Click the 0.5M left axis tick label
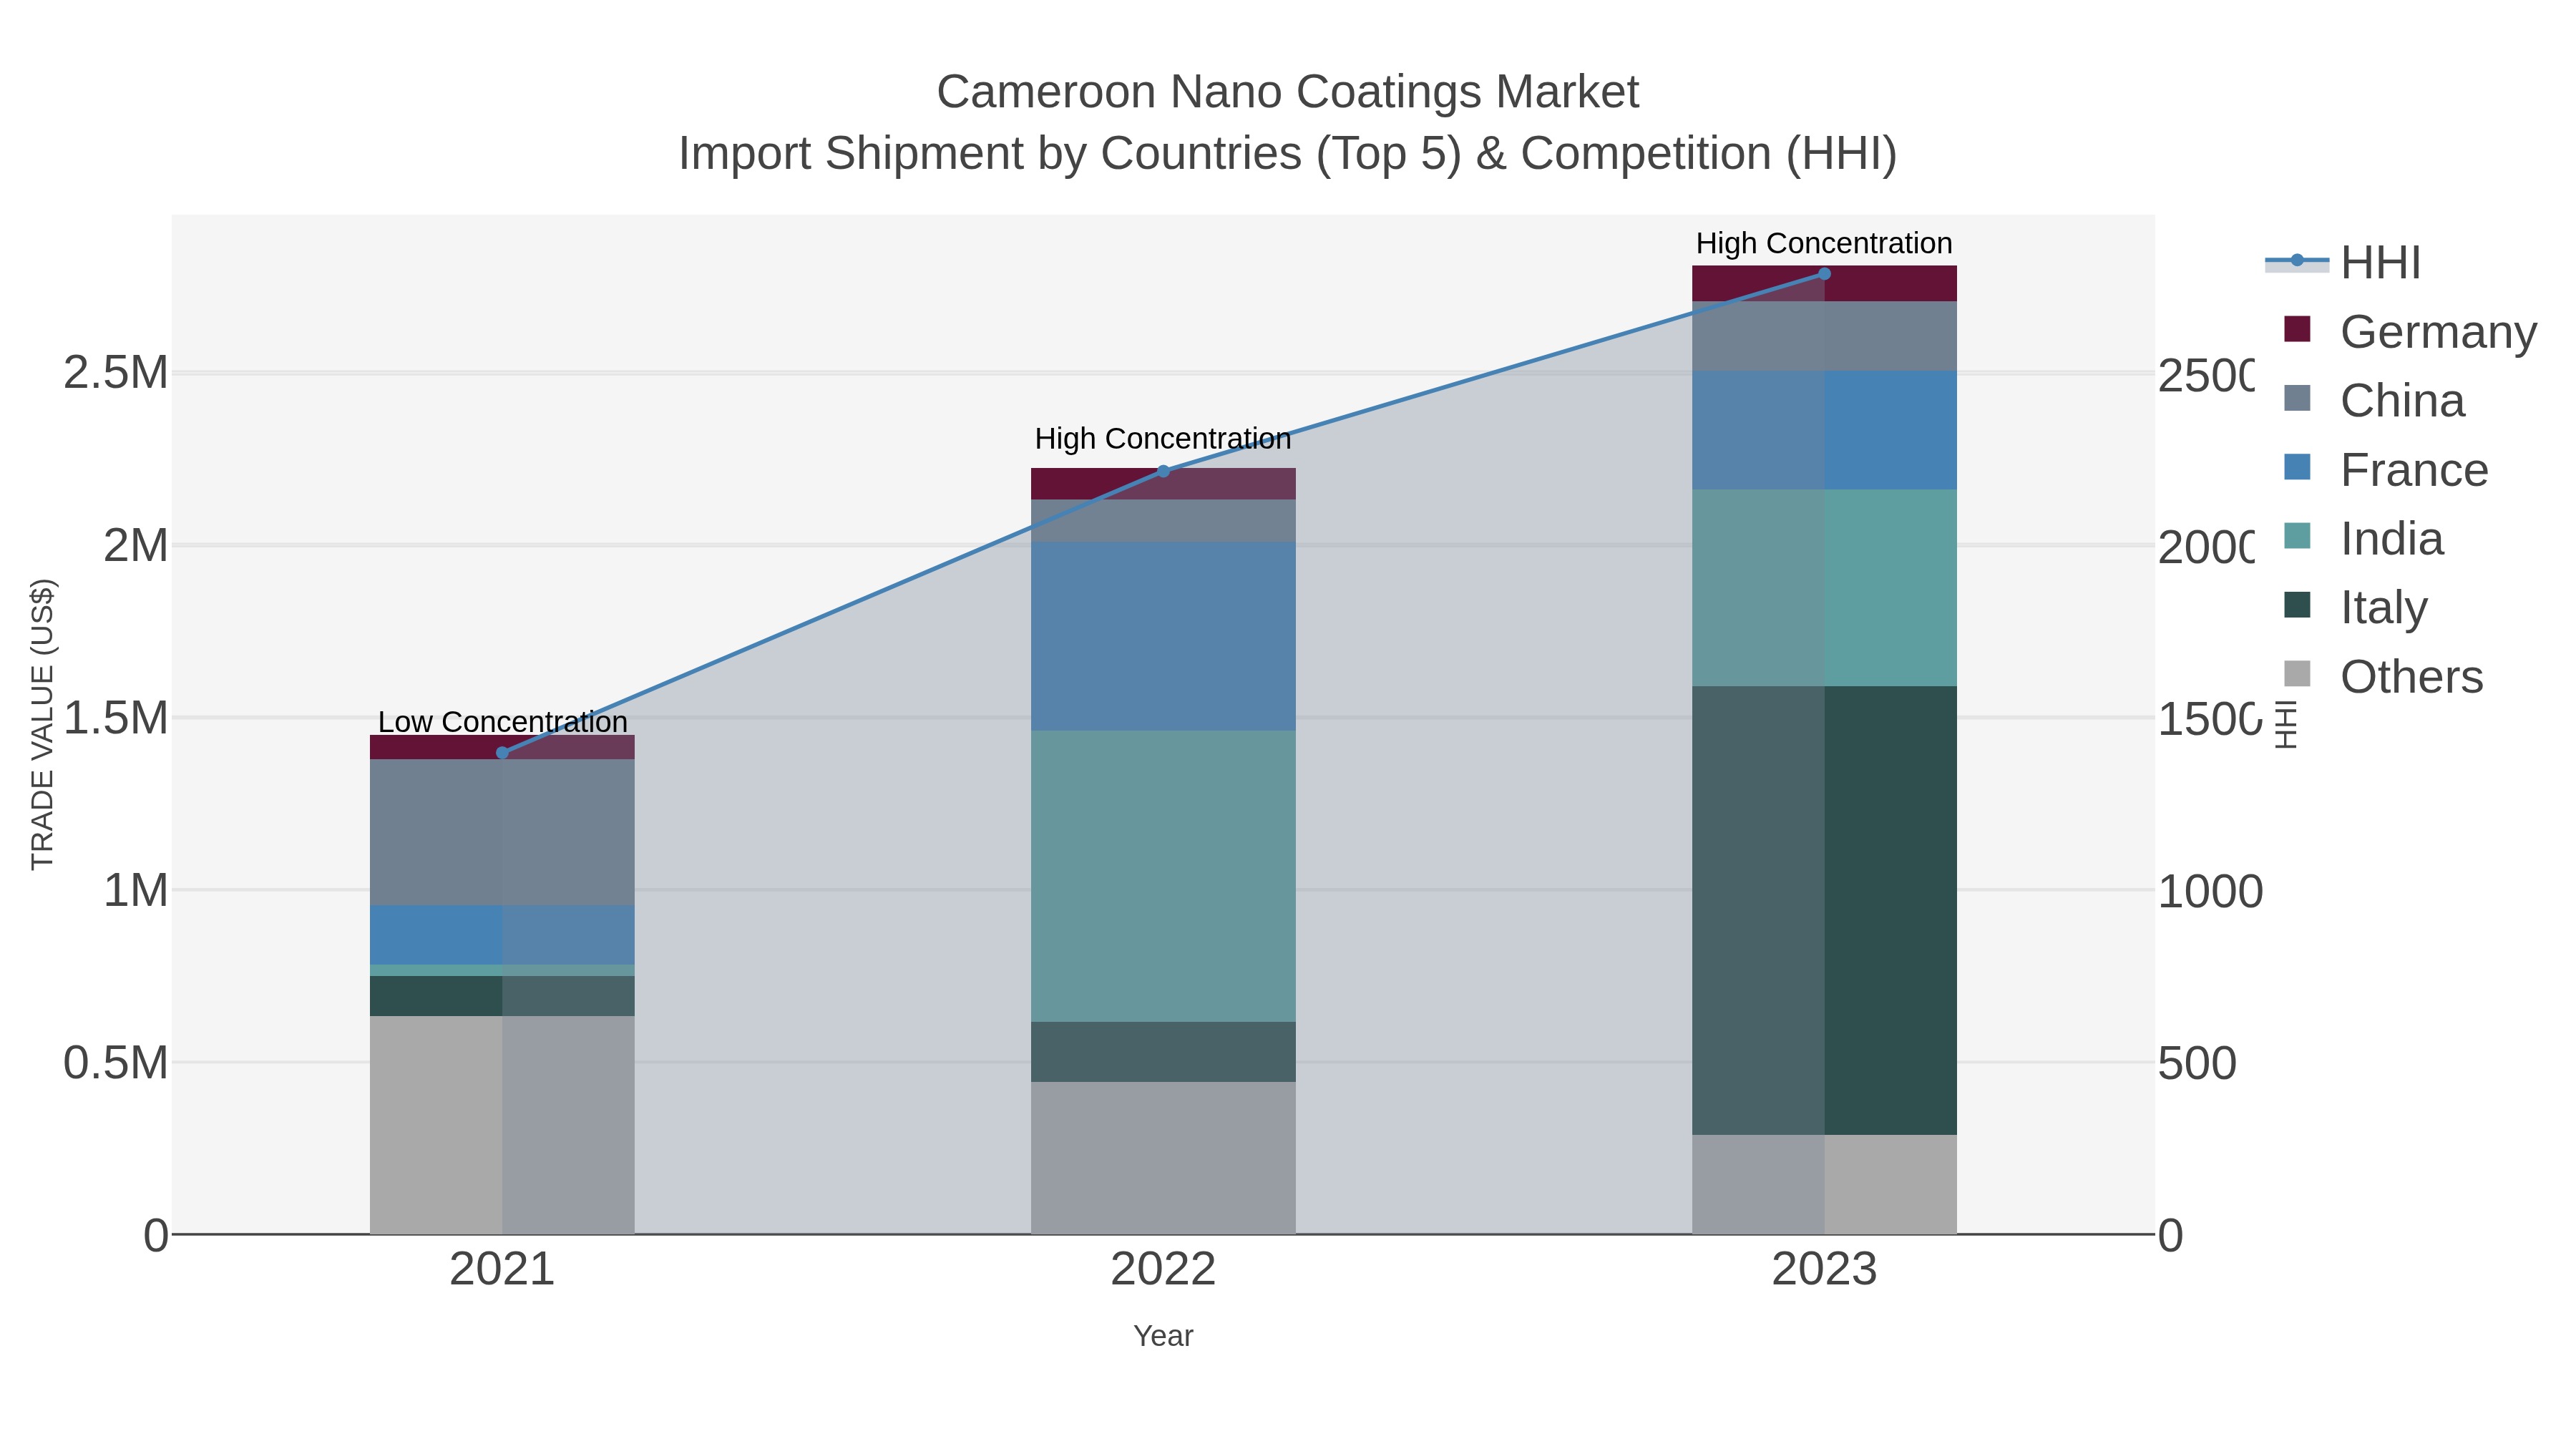The image size is (2576, 1449). click(116, 1063)
